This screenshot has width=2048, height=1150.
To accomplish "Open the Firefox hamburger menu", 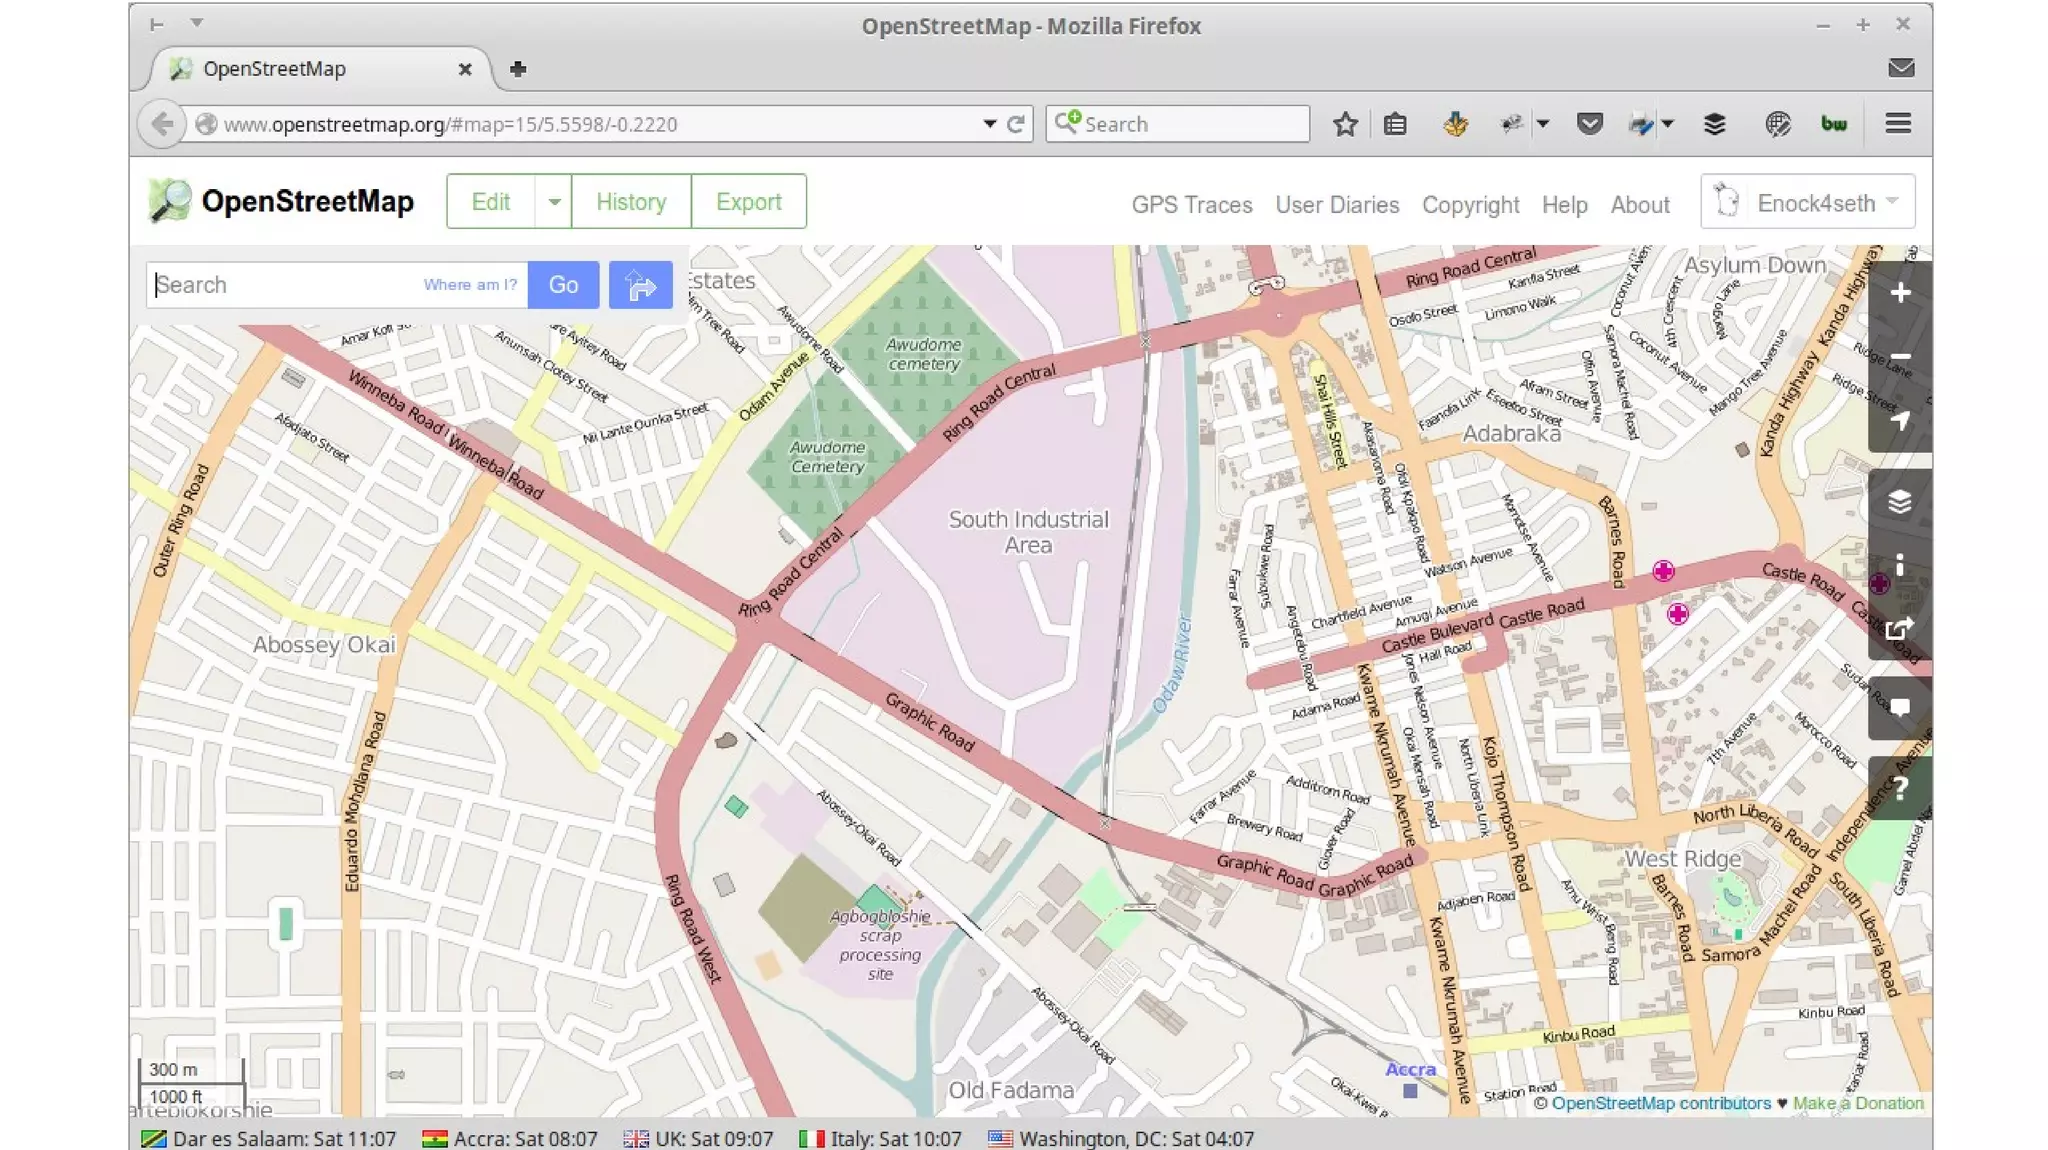I will click(1897, 124).
